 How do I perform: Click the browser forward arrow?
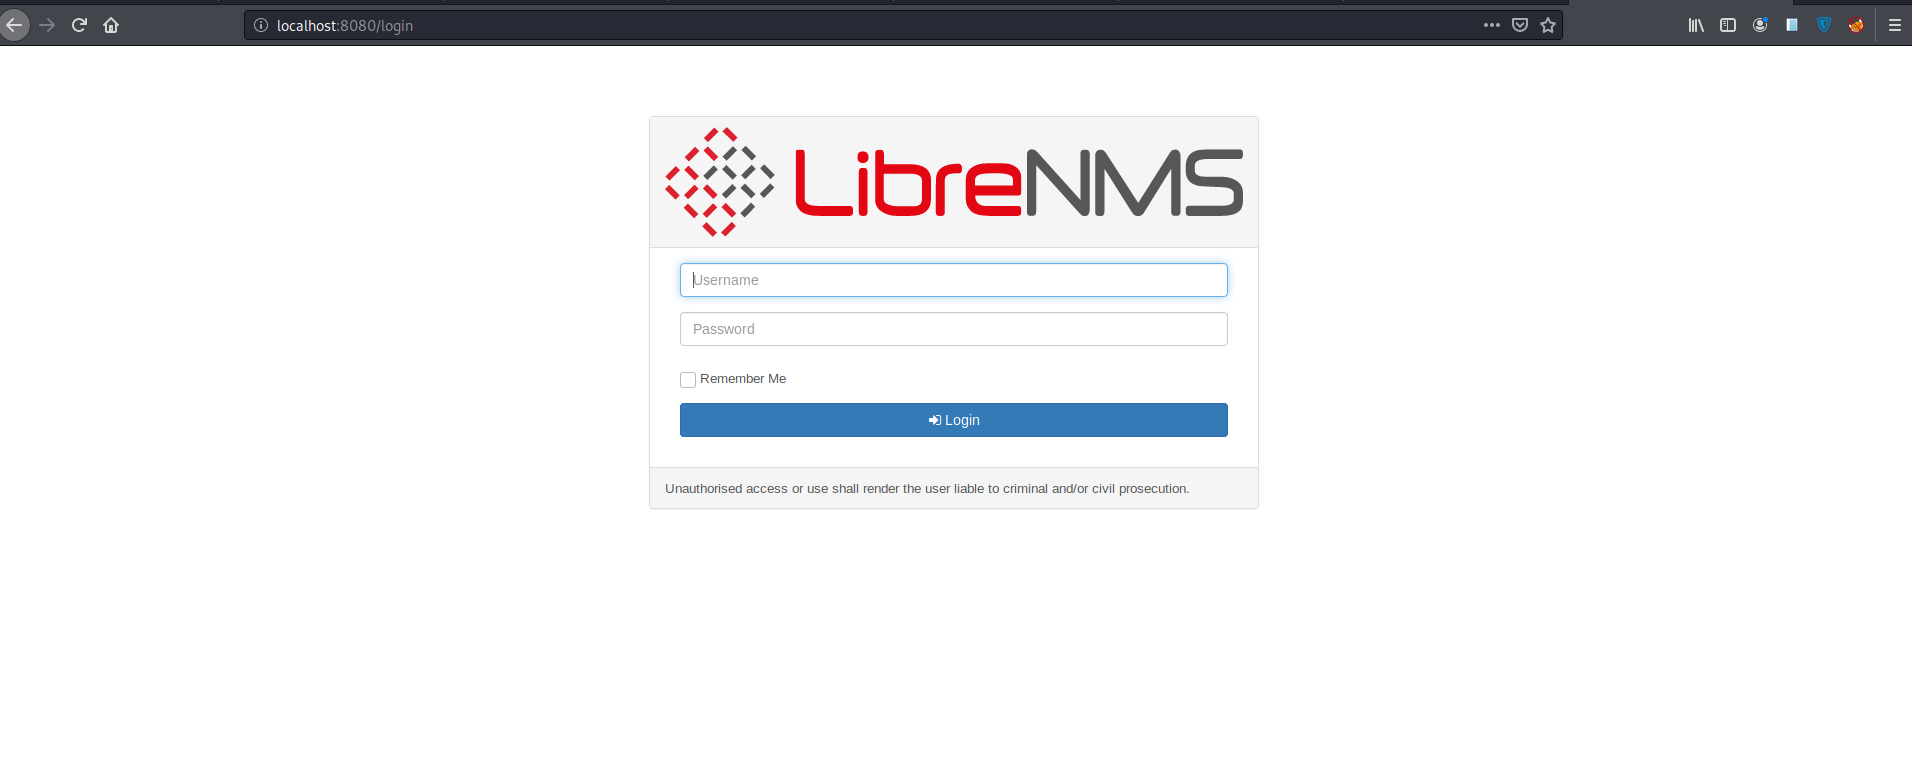(x=47, y=25)
